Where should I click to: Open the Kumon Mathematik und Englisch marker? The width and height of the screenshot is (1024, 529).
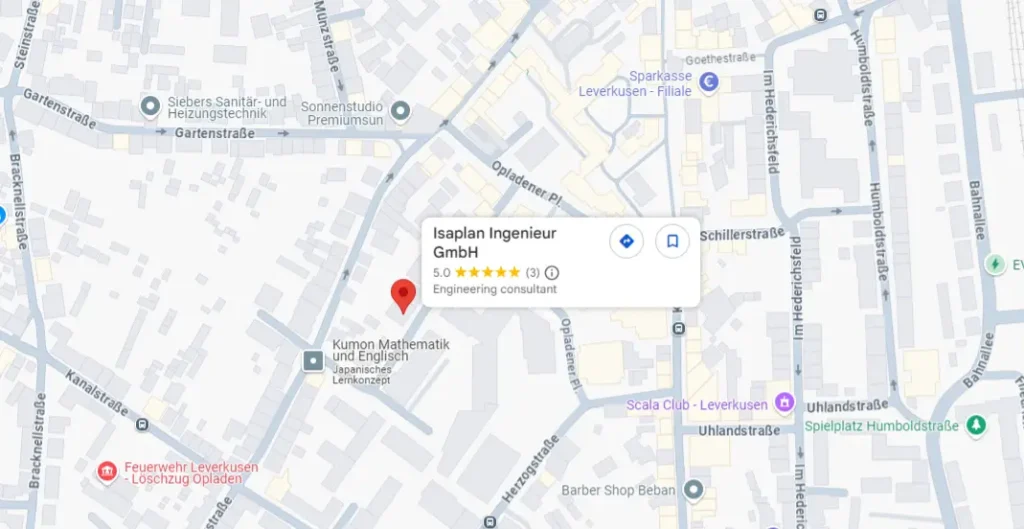[313, 361]
